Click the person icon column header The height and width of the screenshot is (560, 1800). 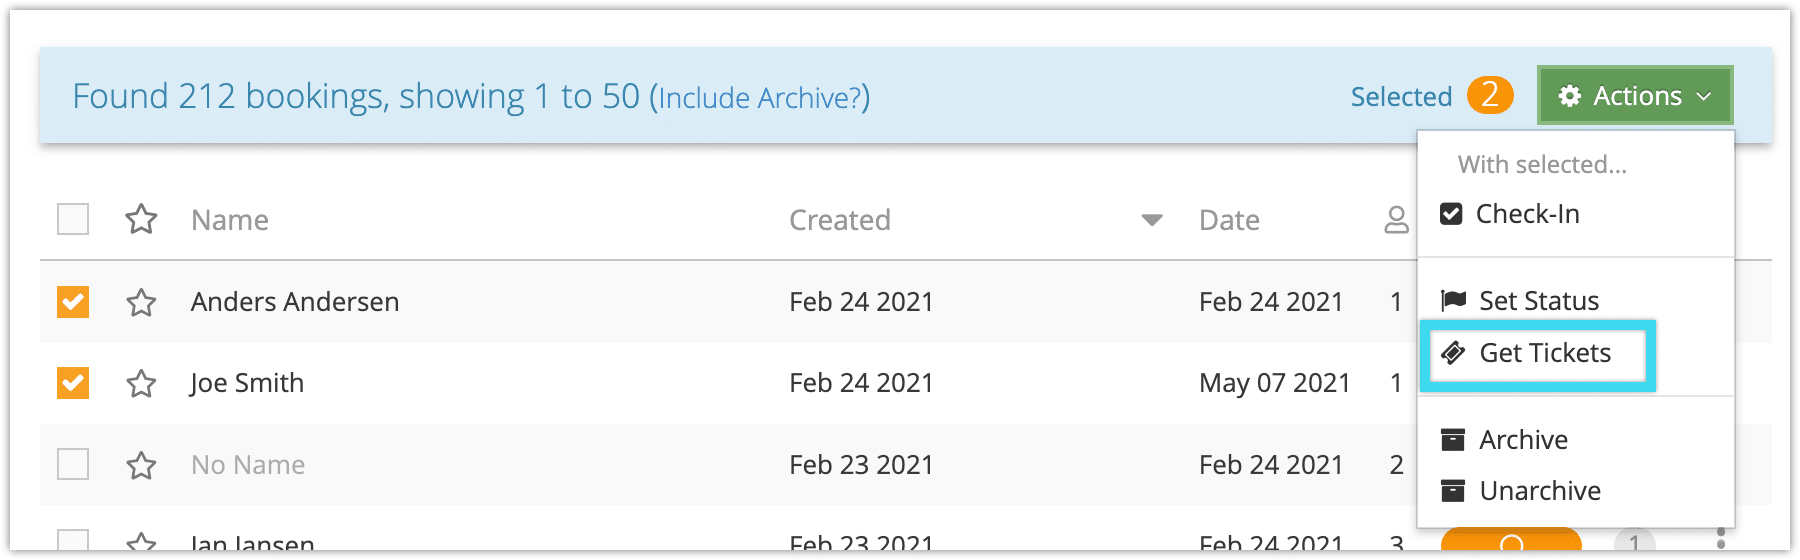[x=1396, y=220]
